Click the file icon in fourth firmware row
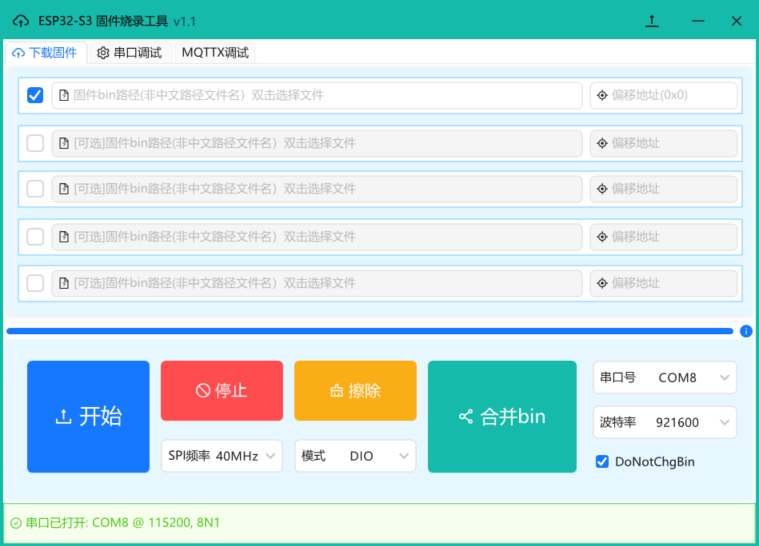The width and height of the screenshot is (759, 546). pos(64,237)
